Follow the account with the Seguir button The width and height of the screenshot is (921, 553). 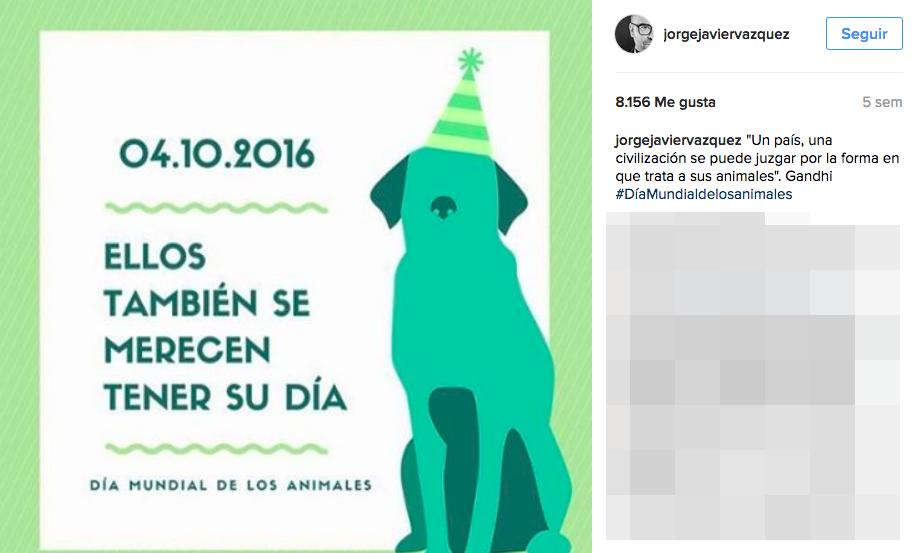[864, 33]
